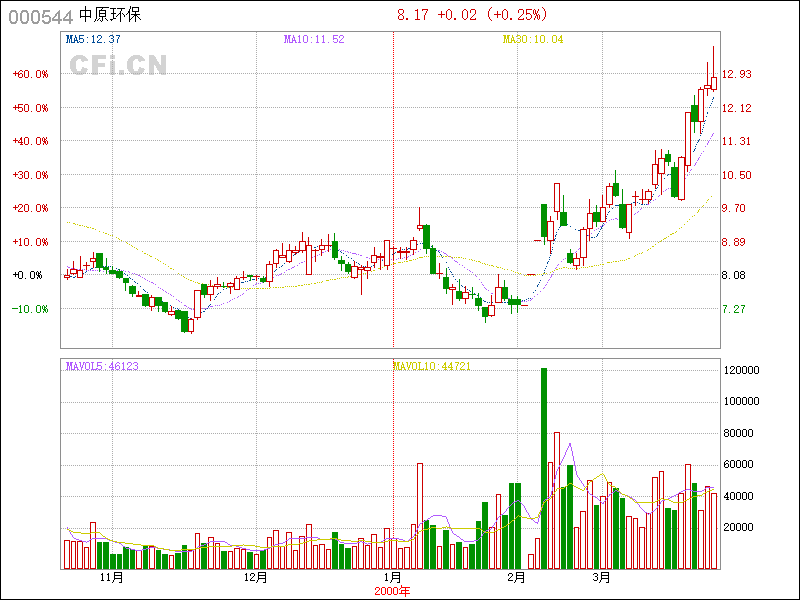Click the 2000年 year label

click(x=392, y=591)
